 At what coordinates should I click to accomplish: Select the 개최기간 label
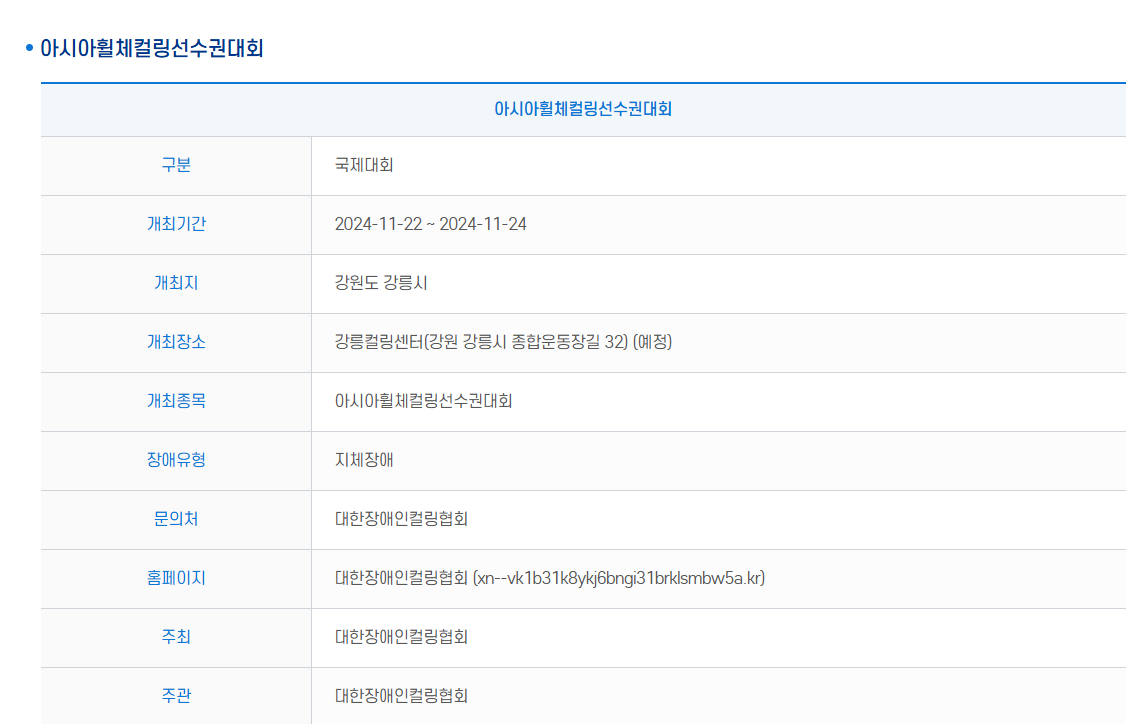pyautogui.click(x=176, y=225)
